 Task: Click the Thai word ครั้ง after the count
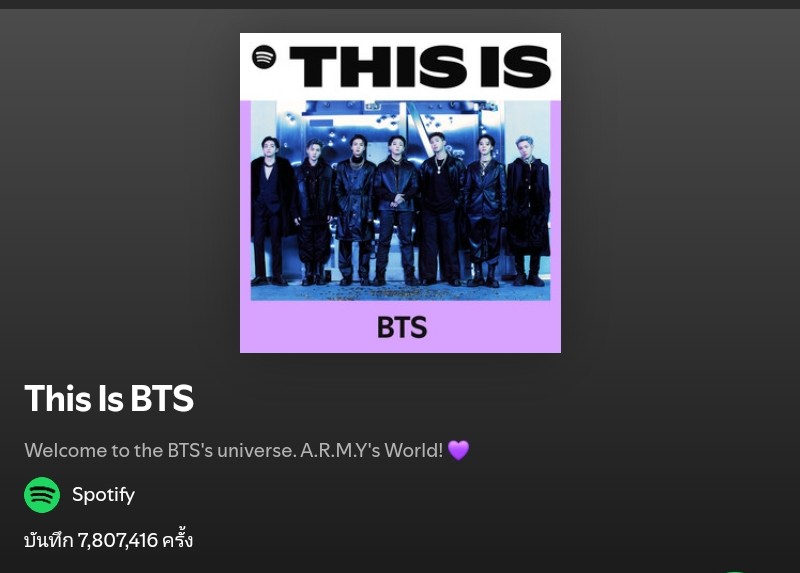177,539
